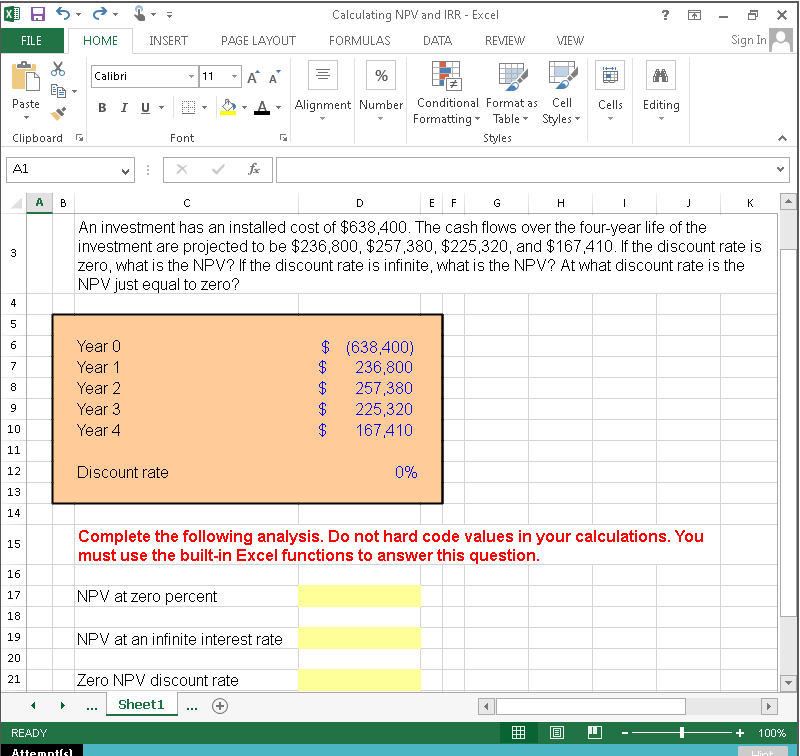The width and height of the screenshot is (800, 756).
Task: Open the Font dialog launcher
Action: [x=283, y=138]
